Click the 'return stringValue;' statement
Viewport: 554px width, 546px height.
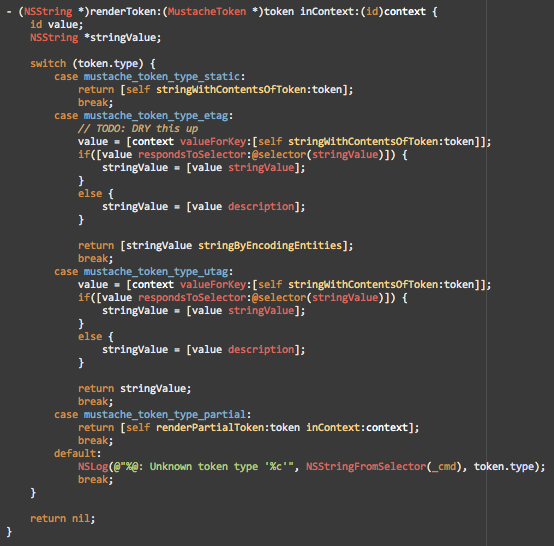tap(135, 389)
